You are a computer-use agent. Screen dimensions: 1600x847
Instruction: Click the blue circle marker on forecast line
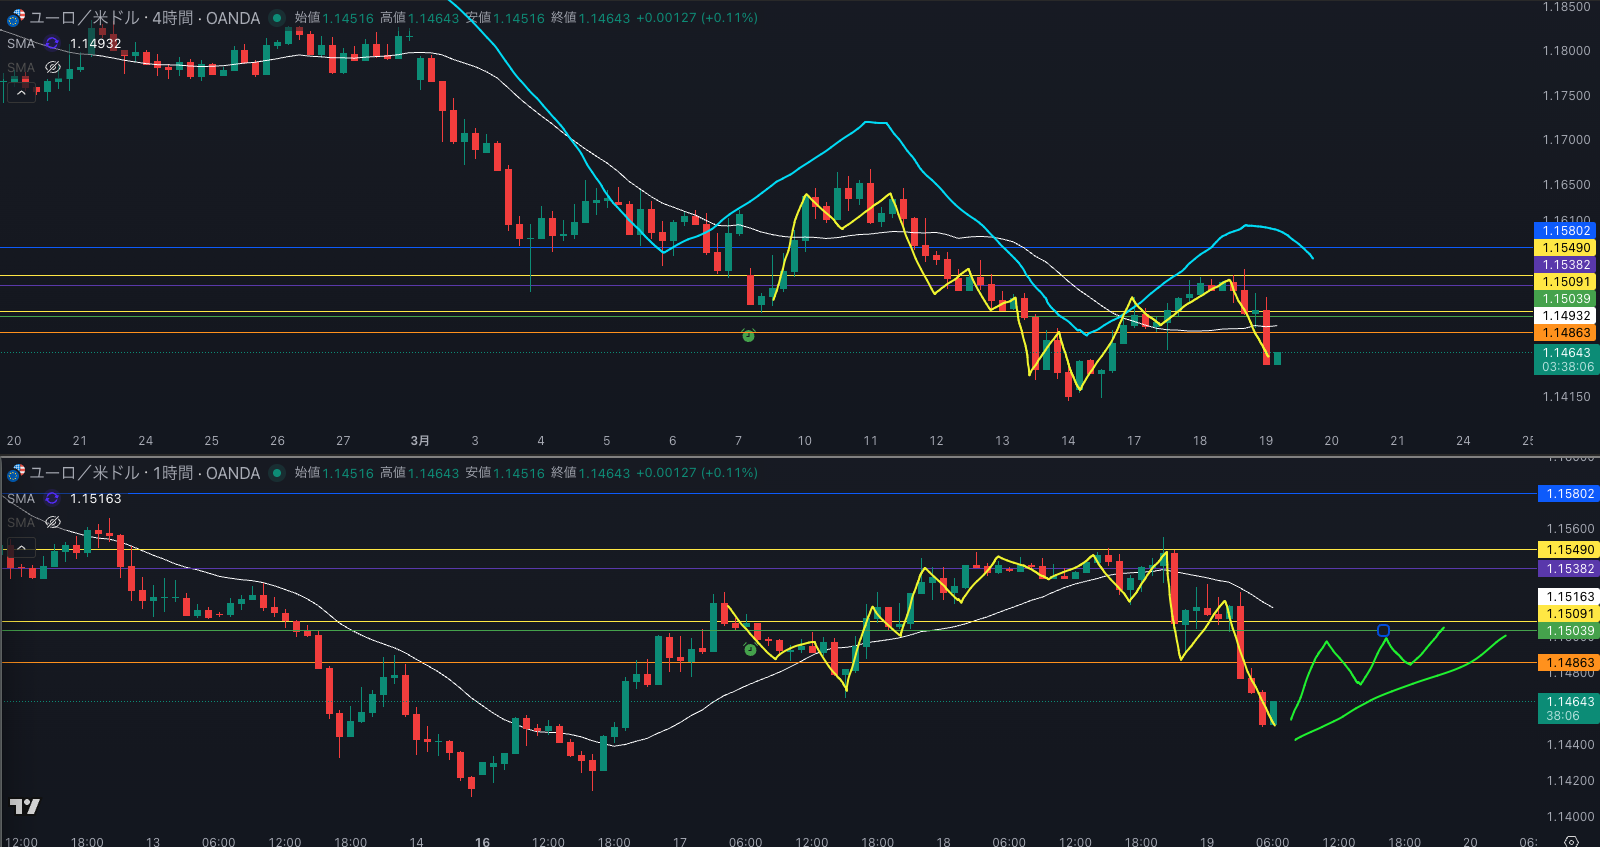(x=1383, y=630)
